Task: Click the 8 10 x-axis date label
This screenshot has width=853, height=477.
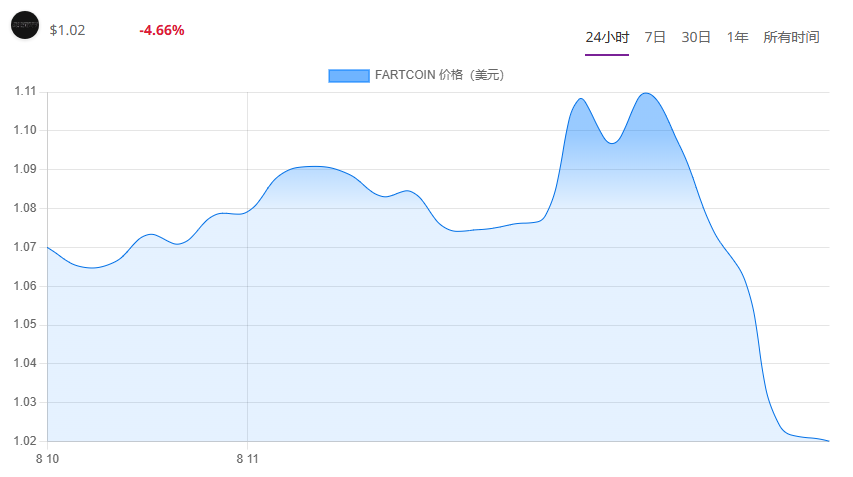Action: pos(47,459)
